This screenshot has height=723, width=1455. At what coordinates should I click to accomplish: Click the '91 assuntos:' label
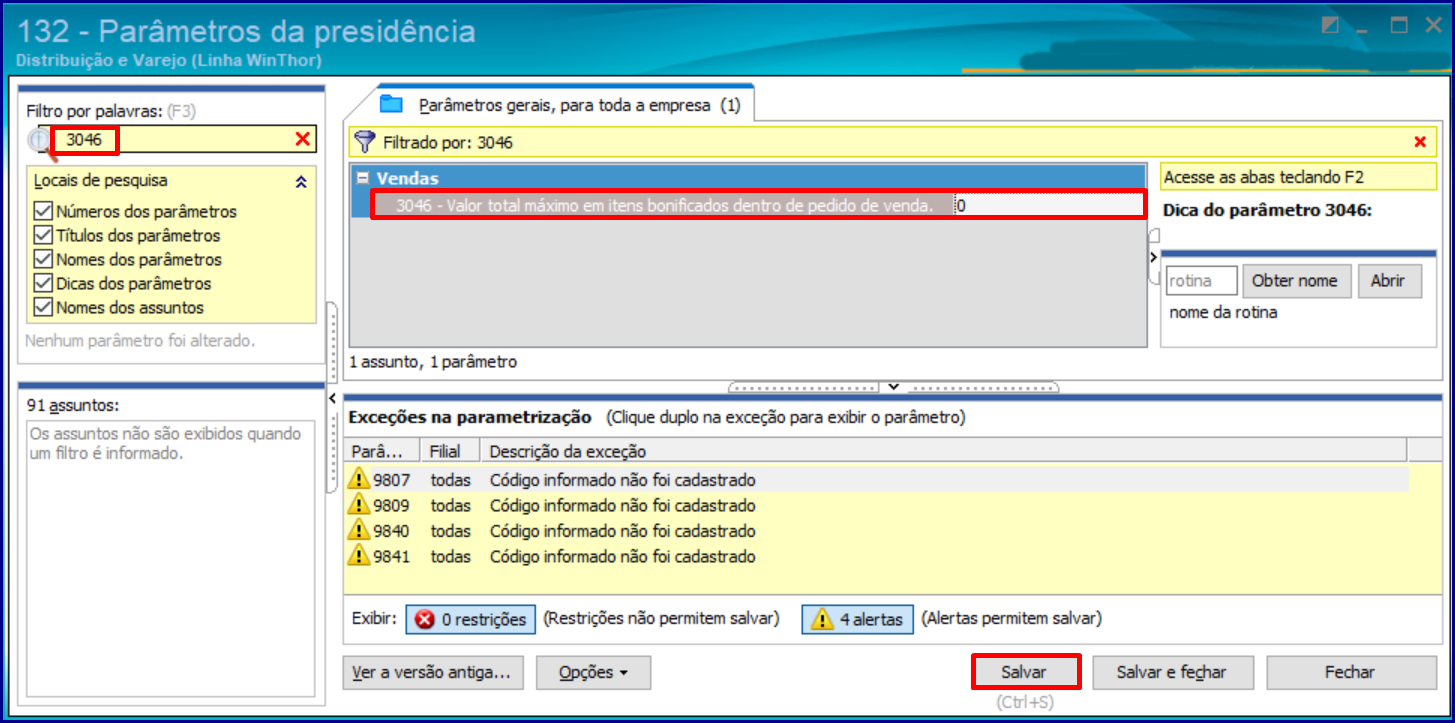click(73, 405)
